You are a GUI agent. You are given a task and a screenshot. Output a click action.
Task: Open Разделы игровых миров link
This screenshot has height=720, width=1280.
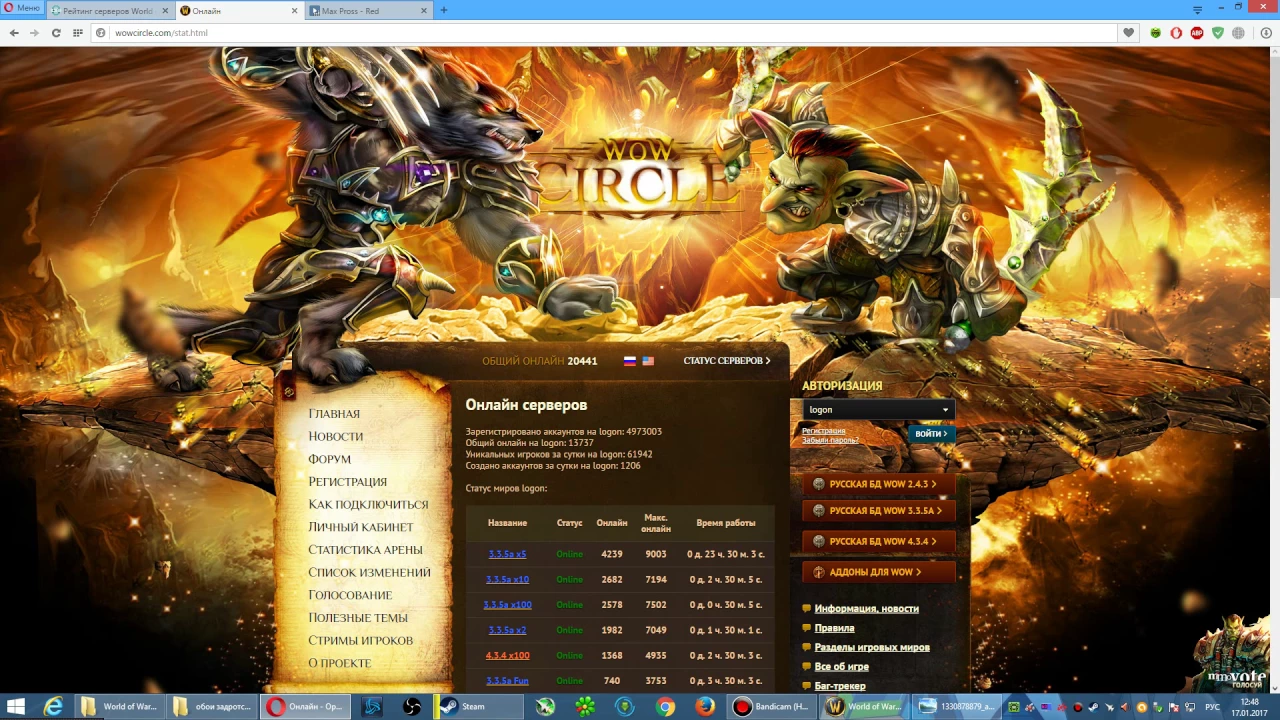pyautogui.click(x=872, y=648)
